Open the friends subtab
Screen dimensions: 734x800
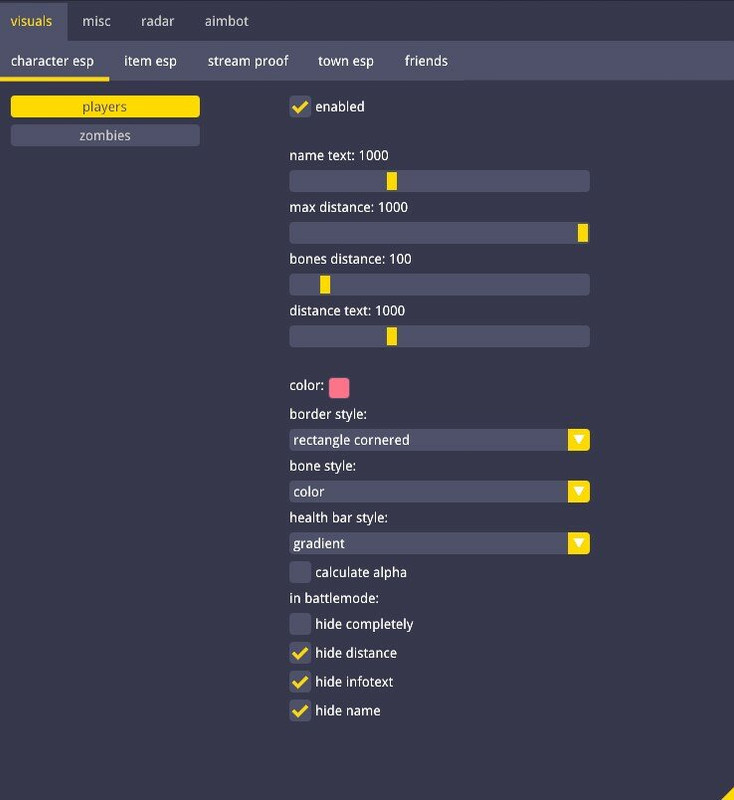click(426, 61)
